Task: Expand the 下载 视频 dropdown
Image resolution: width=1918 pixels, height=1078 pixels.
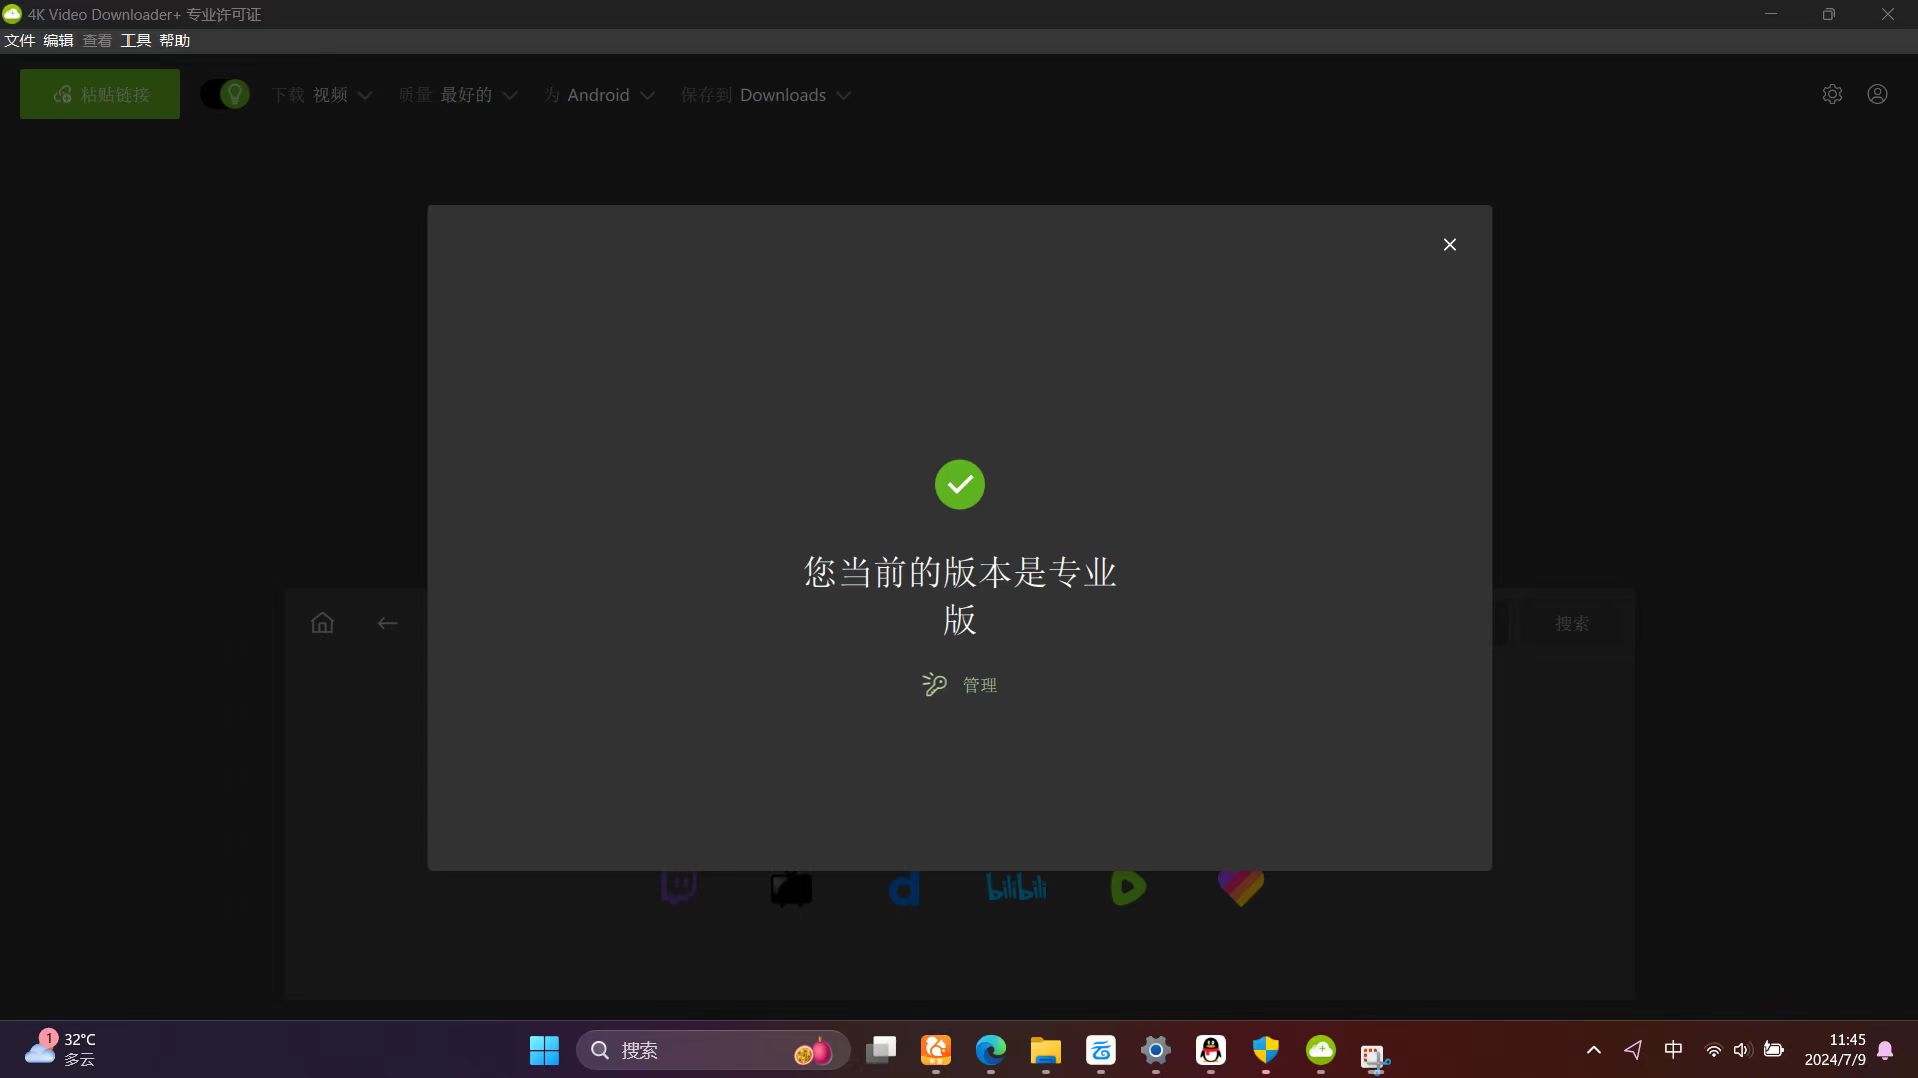Action: pos(322,95)
